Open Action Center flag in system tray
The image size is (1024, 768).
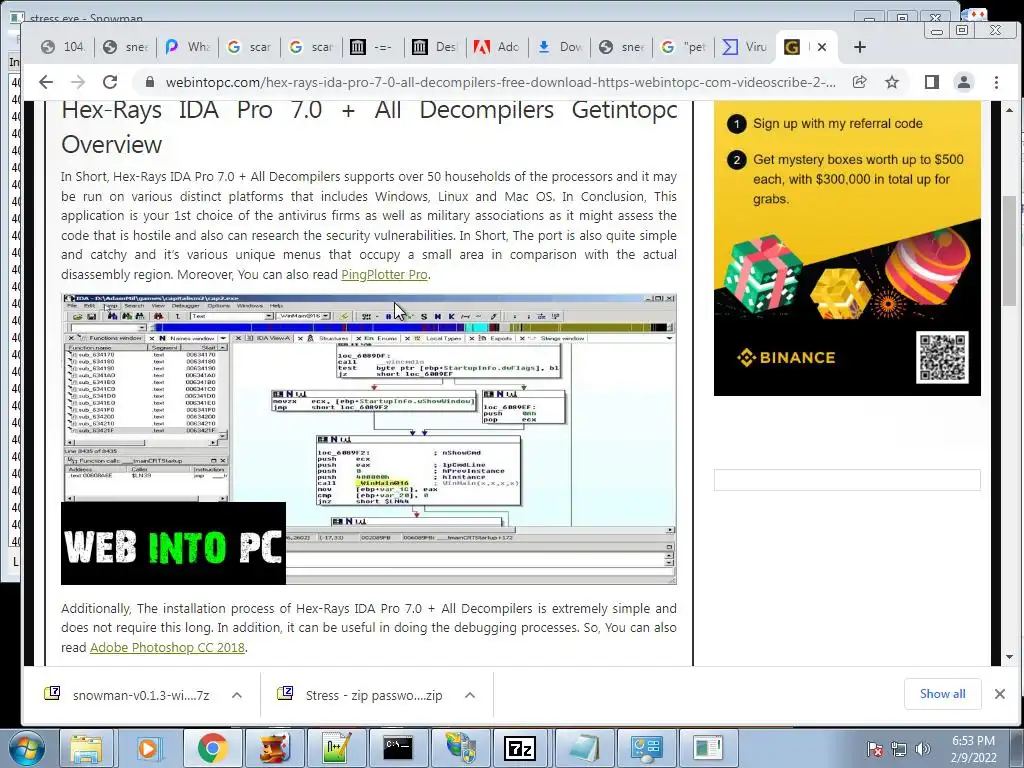pos(874,749)
